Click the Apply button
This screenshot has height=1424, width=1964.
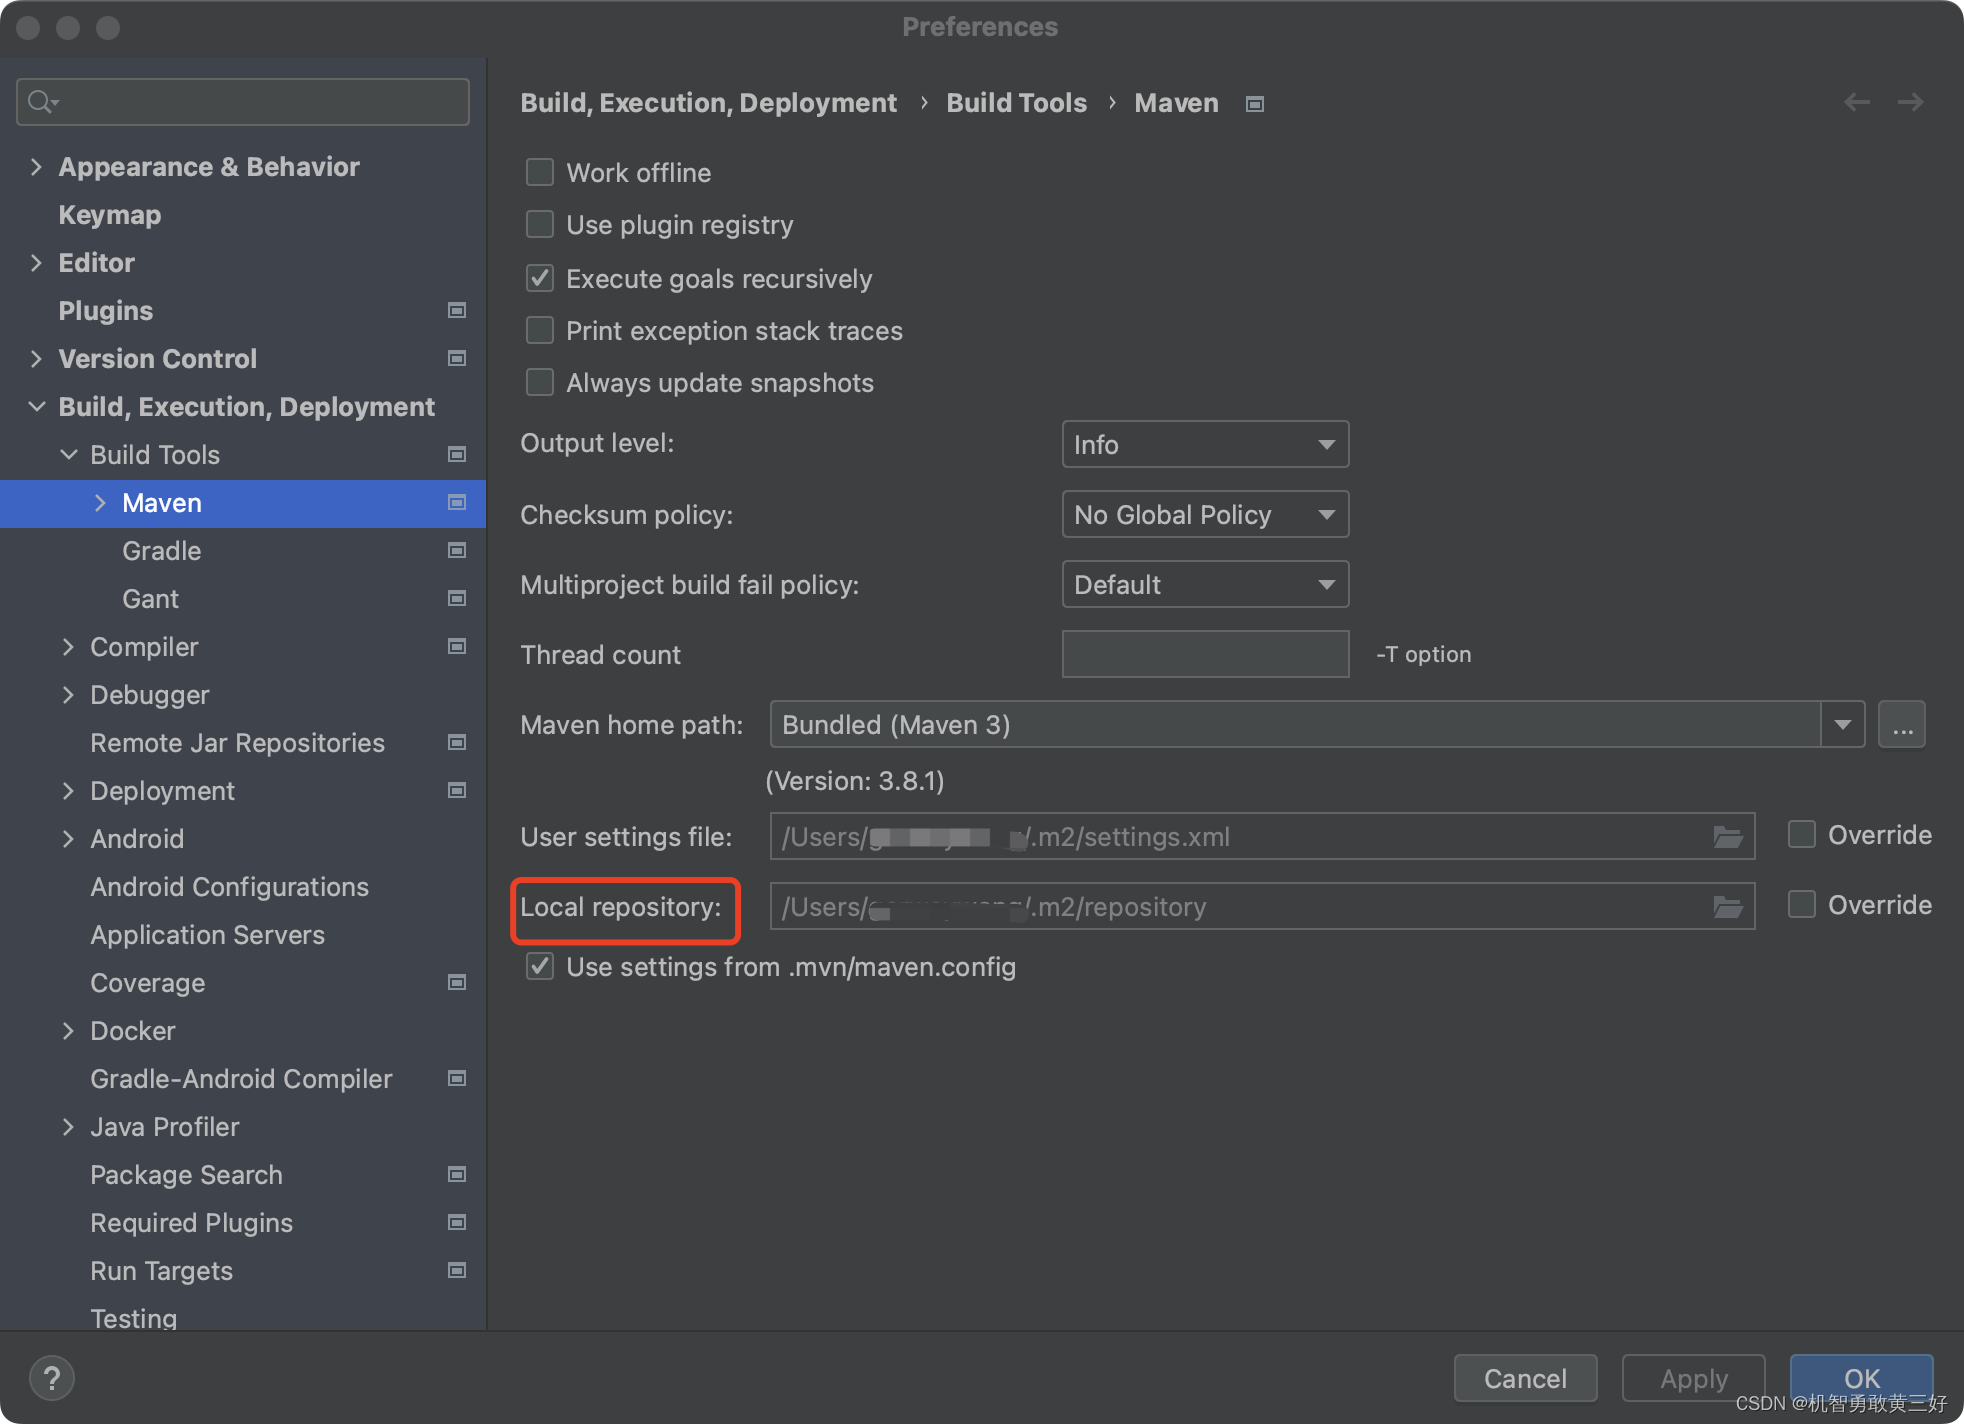pos(1693,1378)
